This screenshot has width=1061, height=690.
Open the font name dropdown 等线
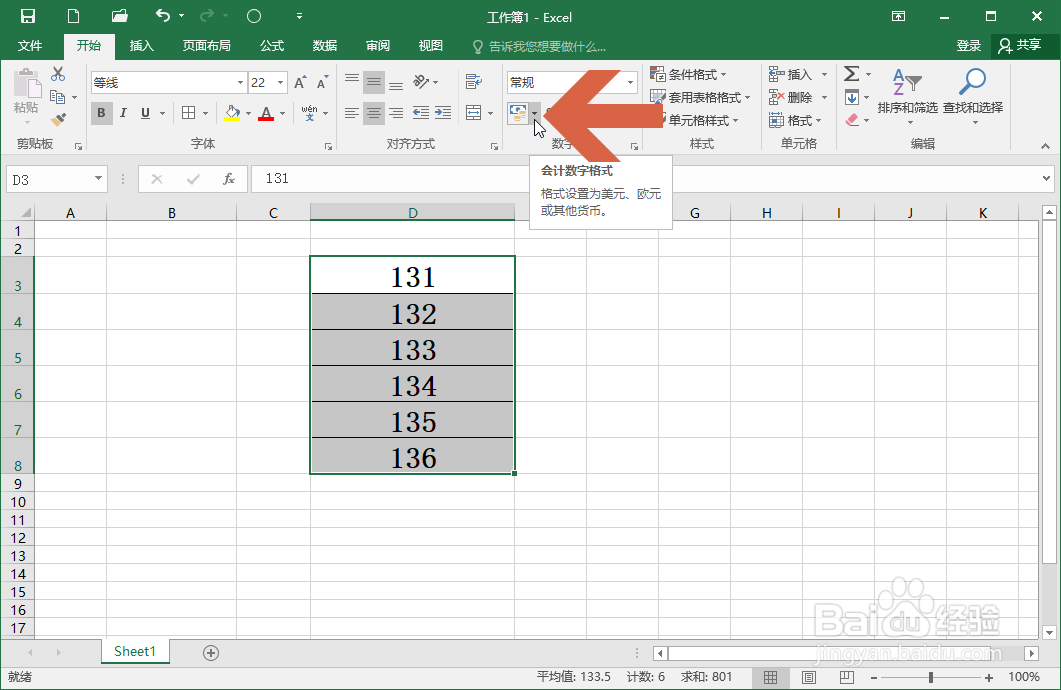point(240,83)
